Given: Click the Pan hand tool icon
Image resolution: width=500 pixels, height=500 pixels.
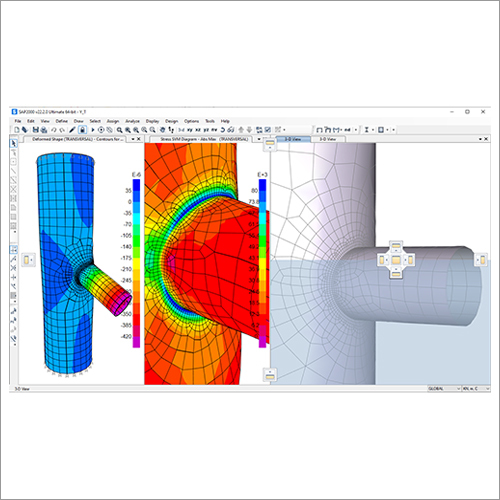Looking at the screenshot, I should click(x=162, y=130).
